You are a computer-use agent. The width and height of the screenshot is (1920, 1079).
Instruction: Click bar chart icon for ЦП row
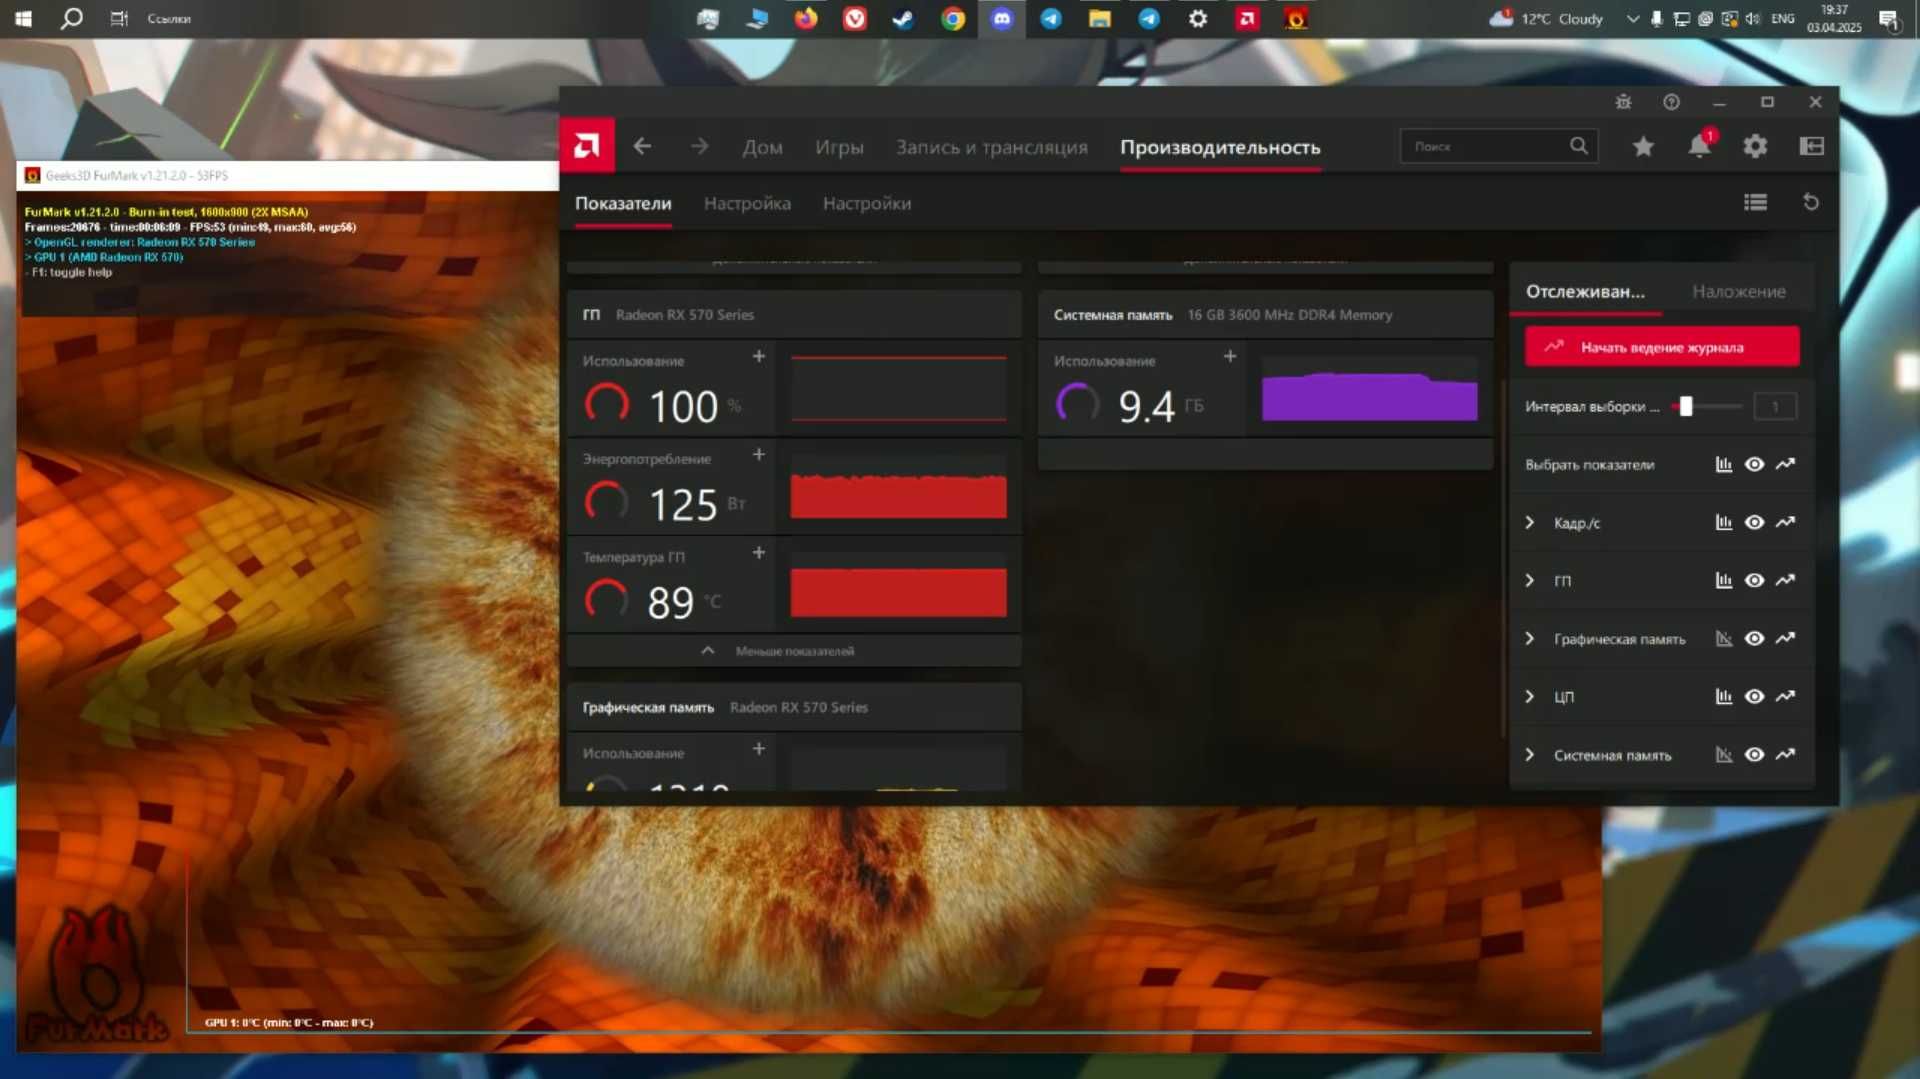[1724, 696]
